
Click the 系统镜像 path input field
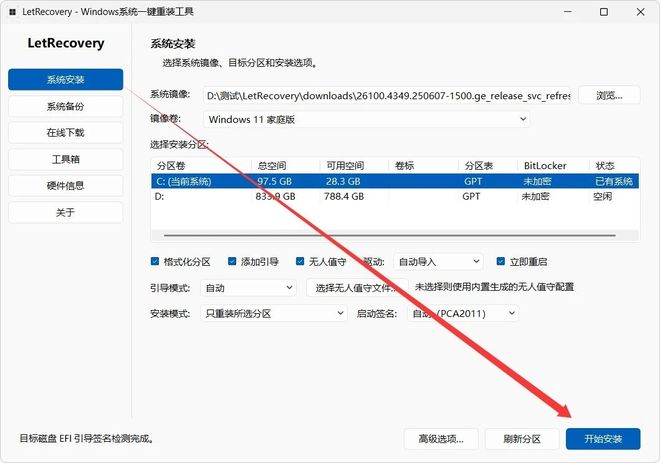pos(387,96)
